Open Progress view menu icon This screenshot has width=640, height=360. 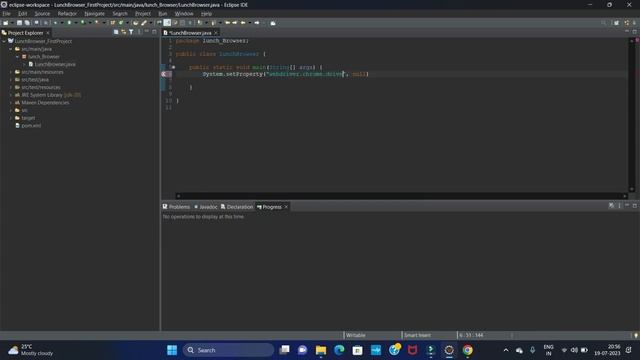619,206
